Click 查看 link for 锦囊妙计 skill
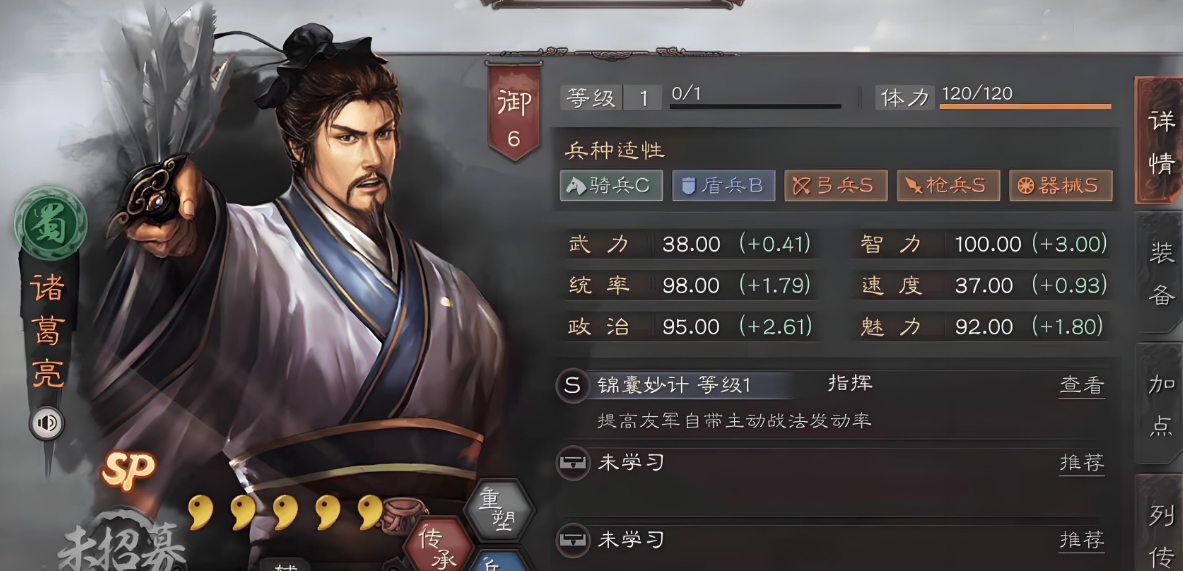Image resolution: width=1183 pixels, height=571 pixels. 1082,386
